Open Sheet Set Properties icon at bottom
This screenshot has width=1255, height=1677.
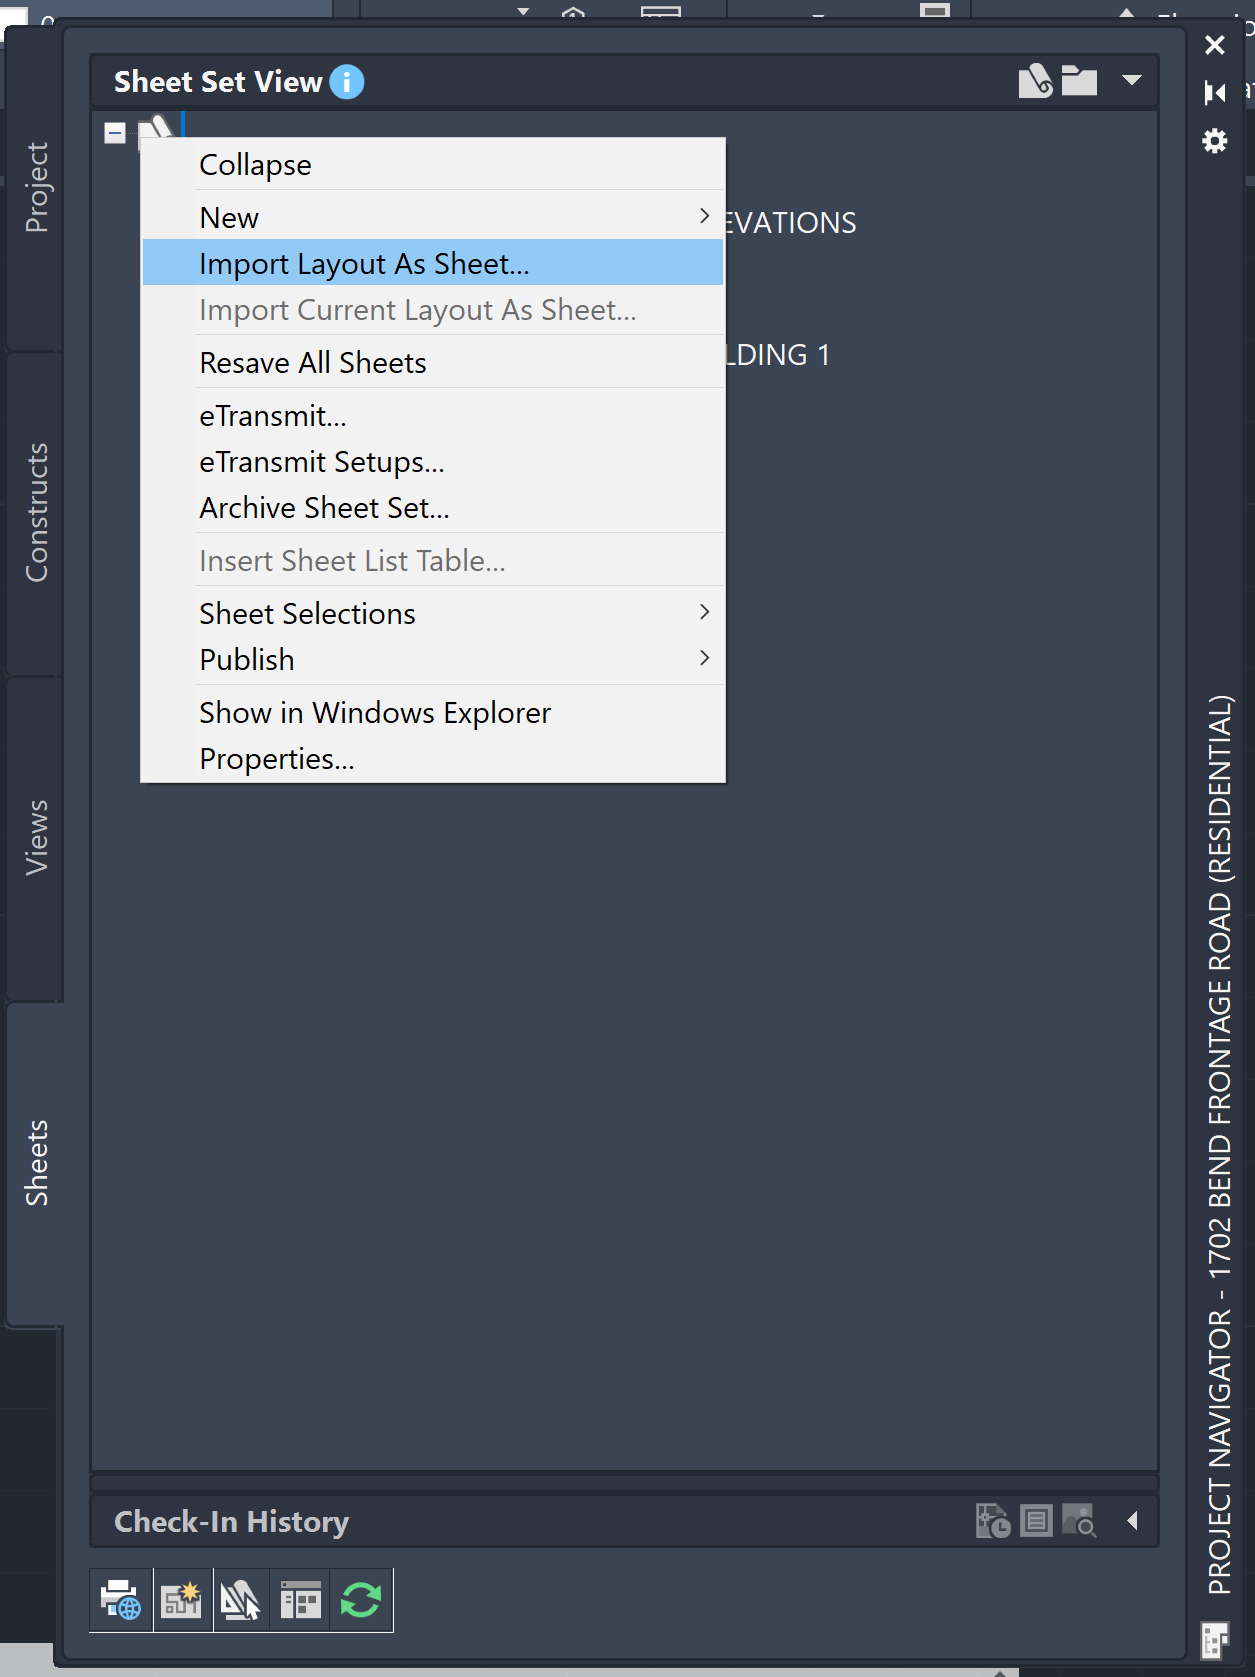pyautogui.click(x=299, y=1600)
